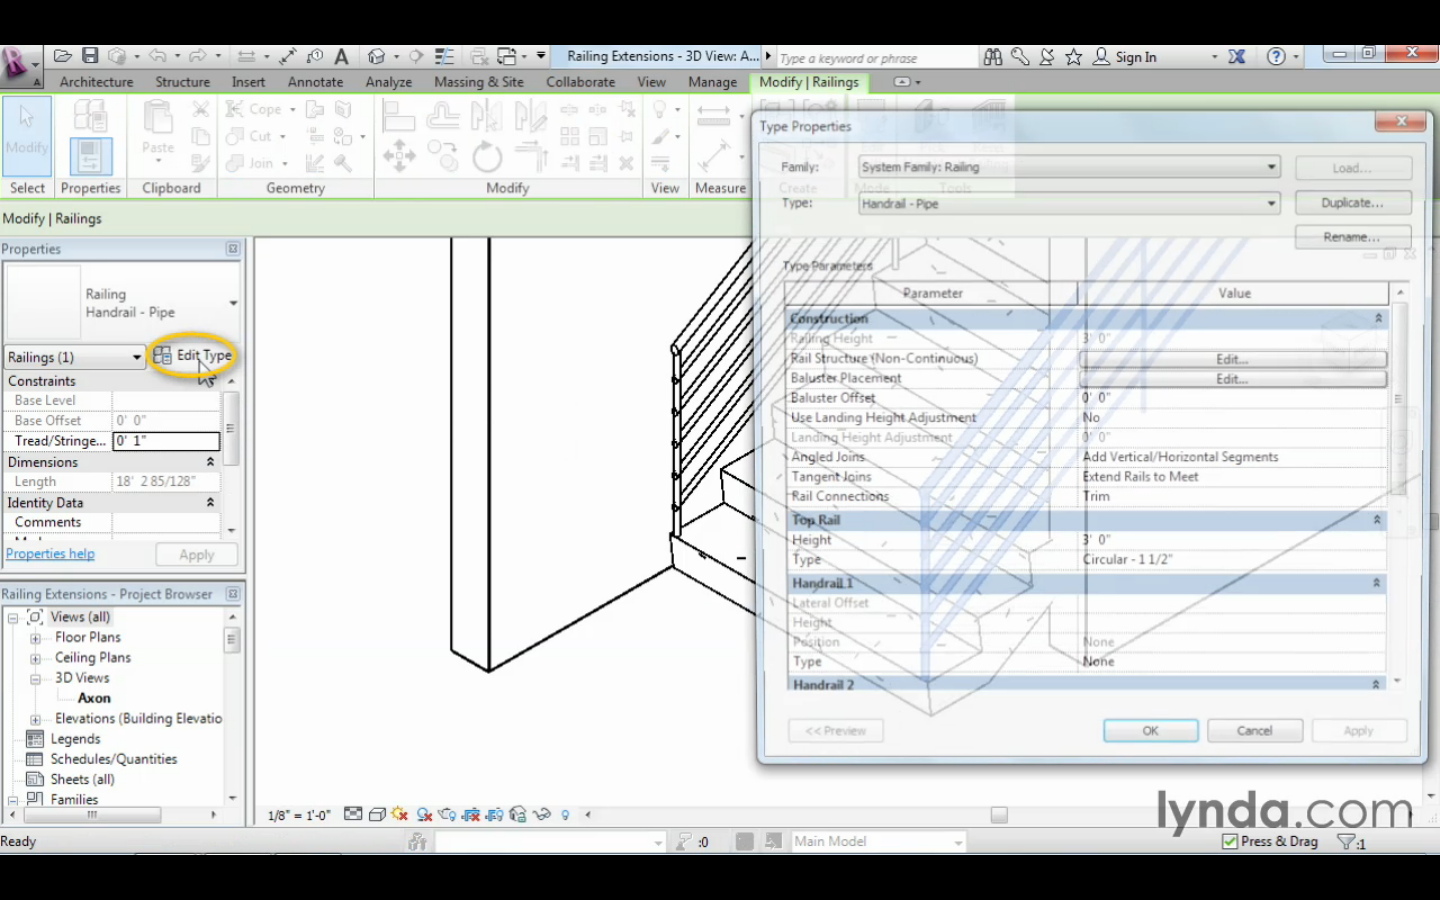Click the Offset tool icon in Modify panel
This screenshot has width=1440, height=900.
click(x=443, y=116)
